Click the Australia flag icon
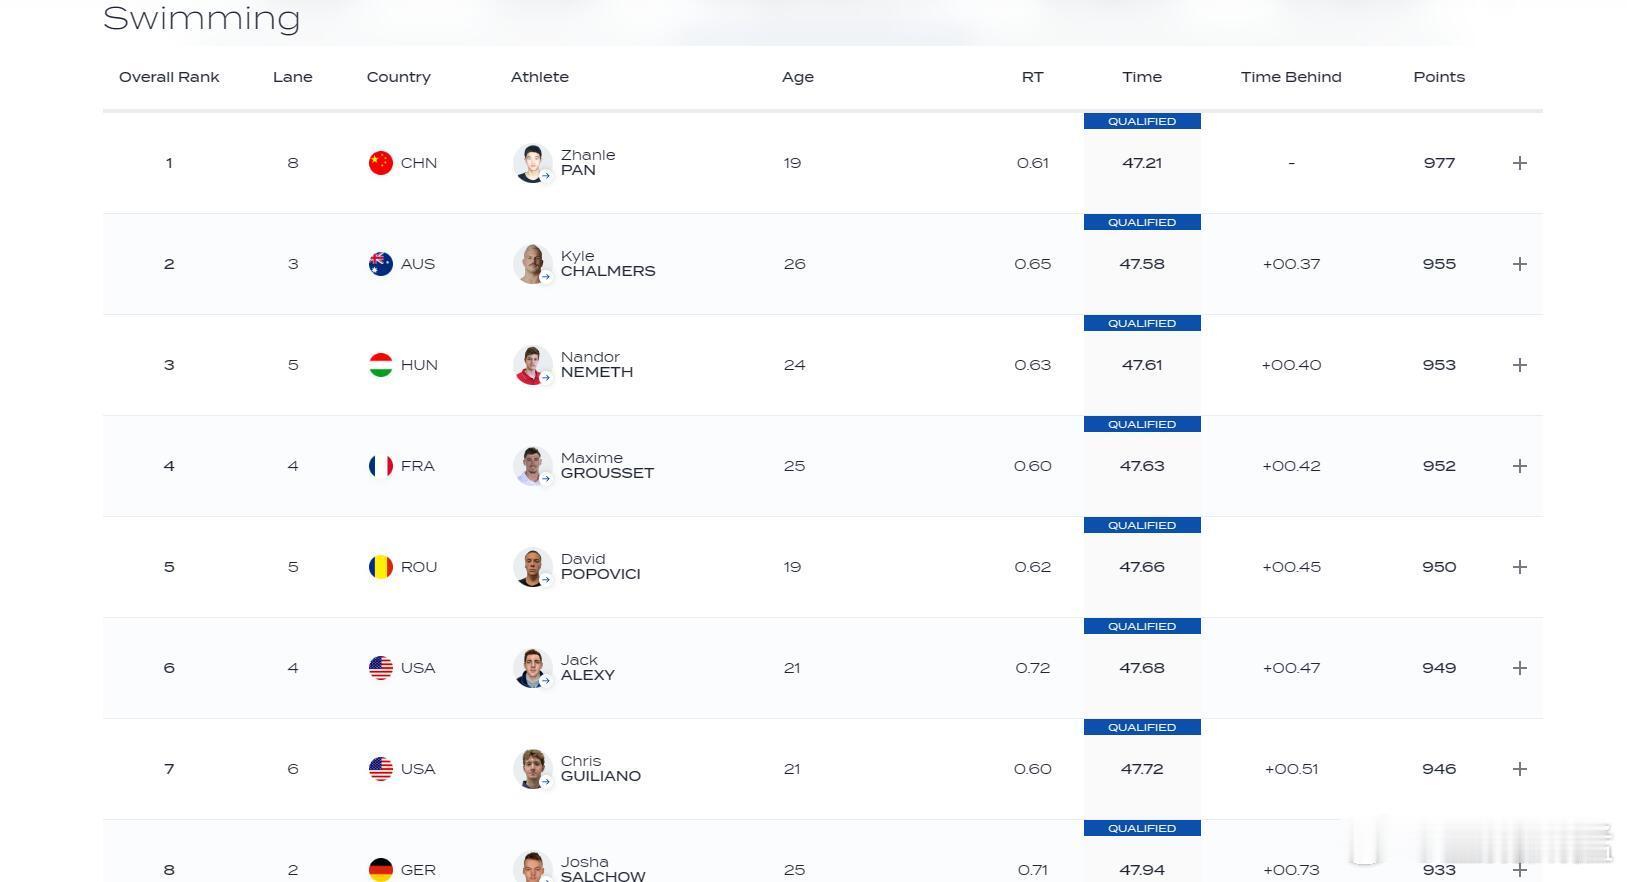This screenshot has width=1627, height=882. coord(381,264)
